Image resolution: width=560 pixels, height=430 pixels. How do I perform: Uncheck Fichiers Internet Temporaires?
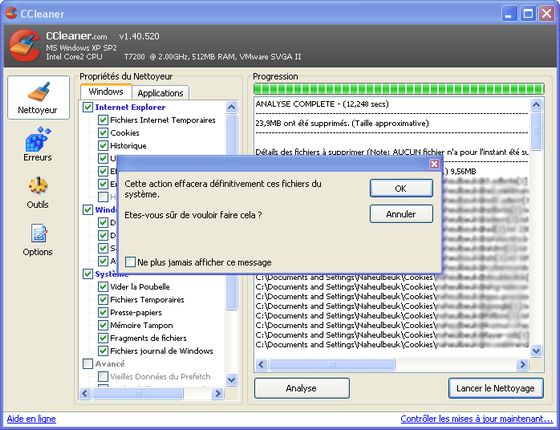click(x=103, y=120)
